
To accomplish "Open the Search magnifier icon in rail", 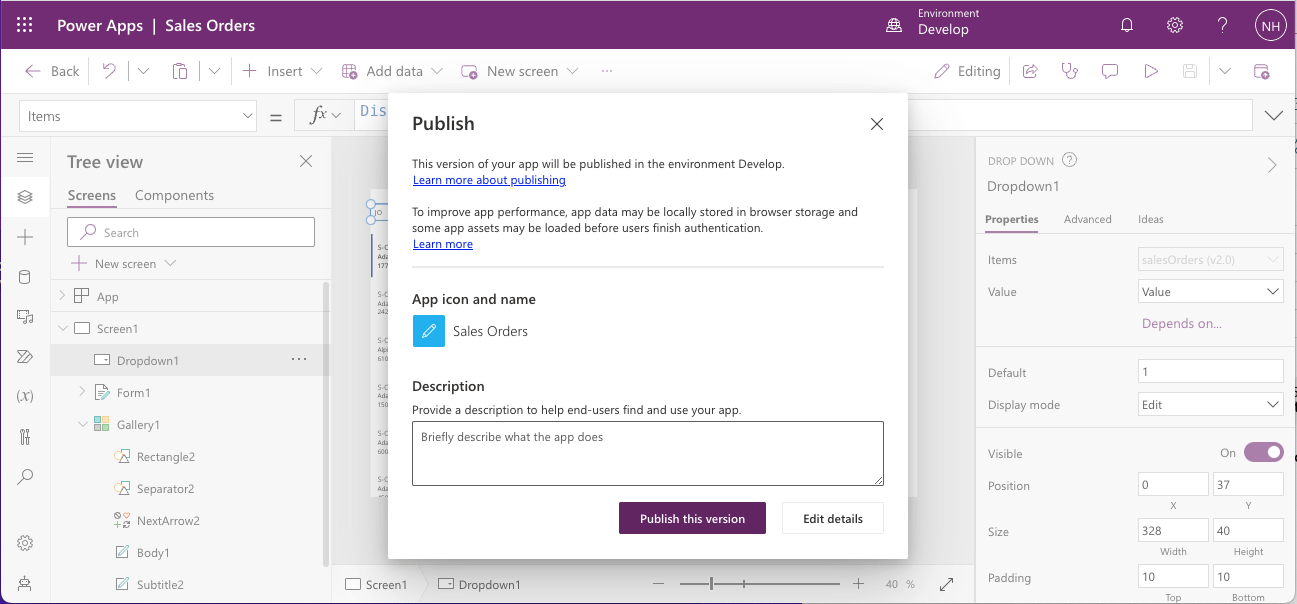I will pos(25,476).
